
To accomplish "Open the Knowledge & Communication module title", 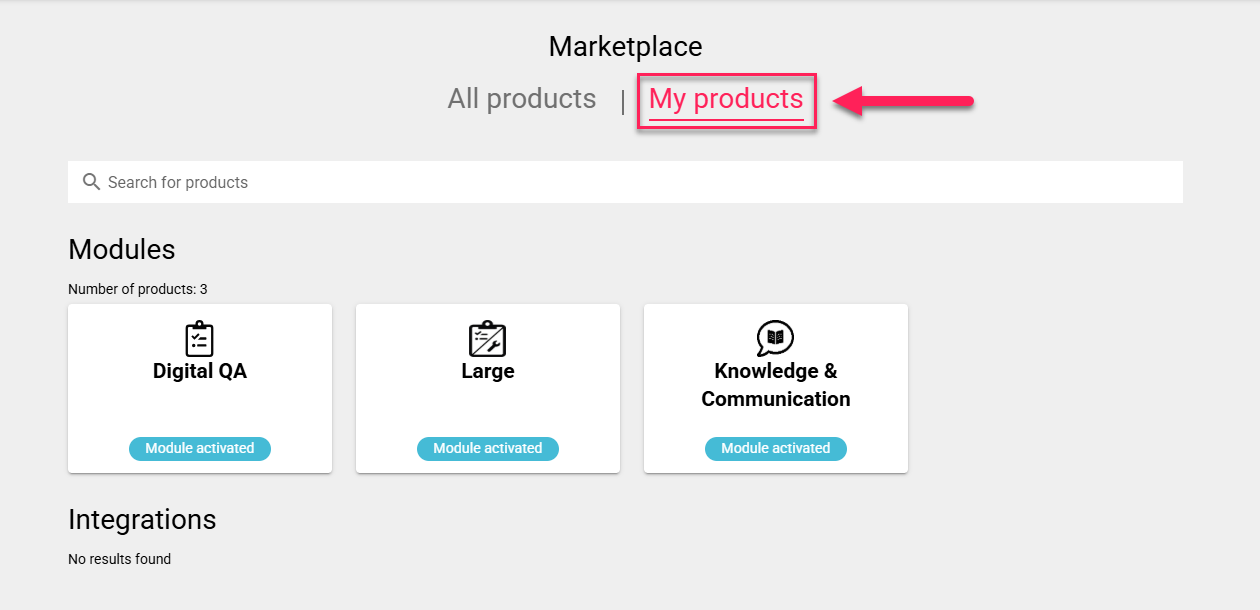I will [776, 385].
